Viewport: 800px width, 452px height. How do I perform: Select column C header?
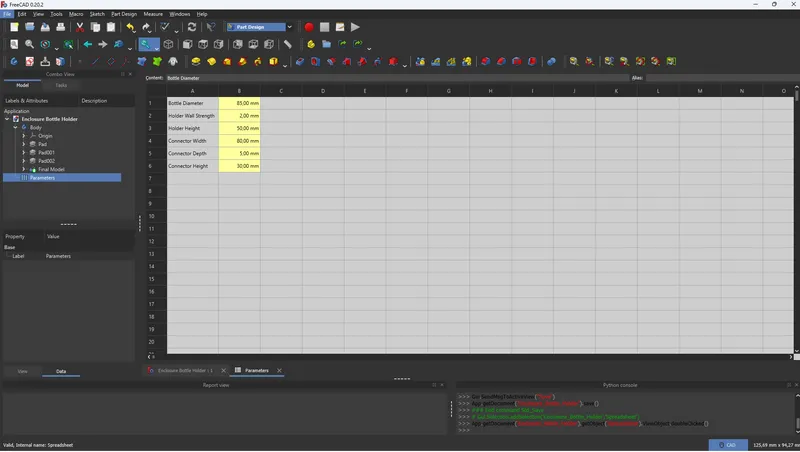point(281,91)
